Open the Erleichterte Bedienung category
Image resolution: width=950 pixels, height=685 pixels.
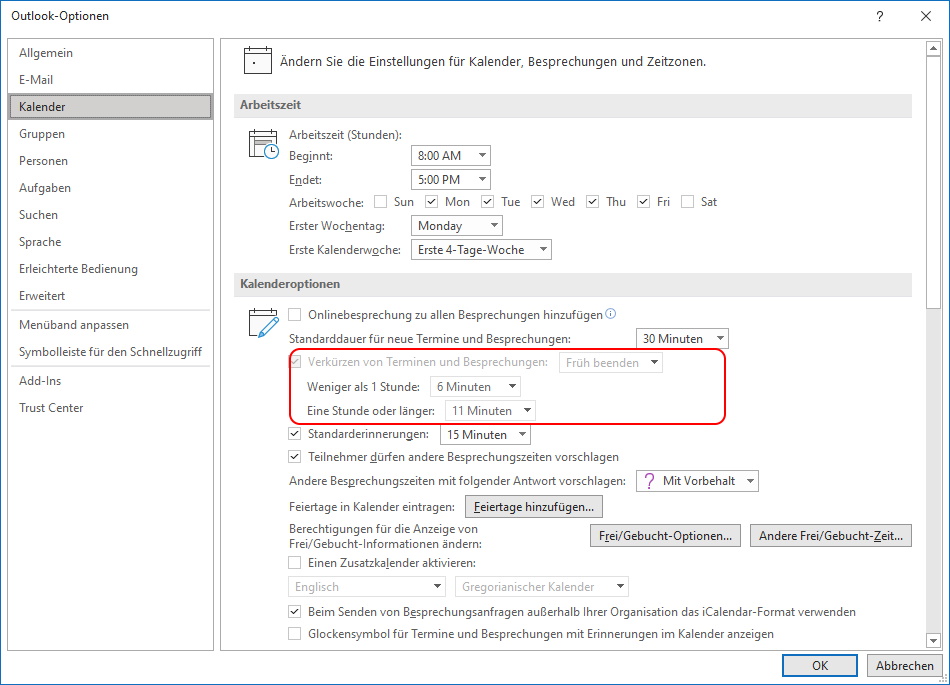(x=110, y=269)
